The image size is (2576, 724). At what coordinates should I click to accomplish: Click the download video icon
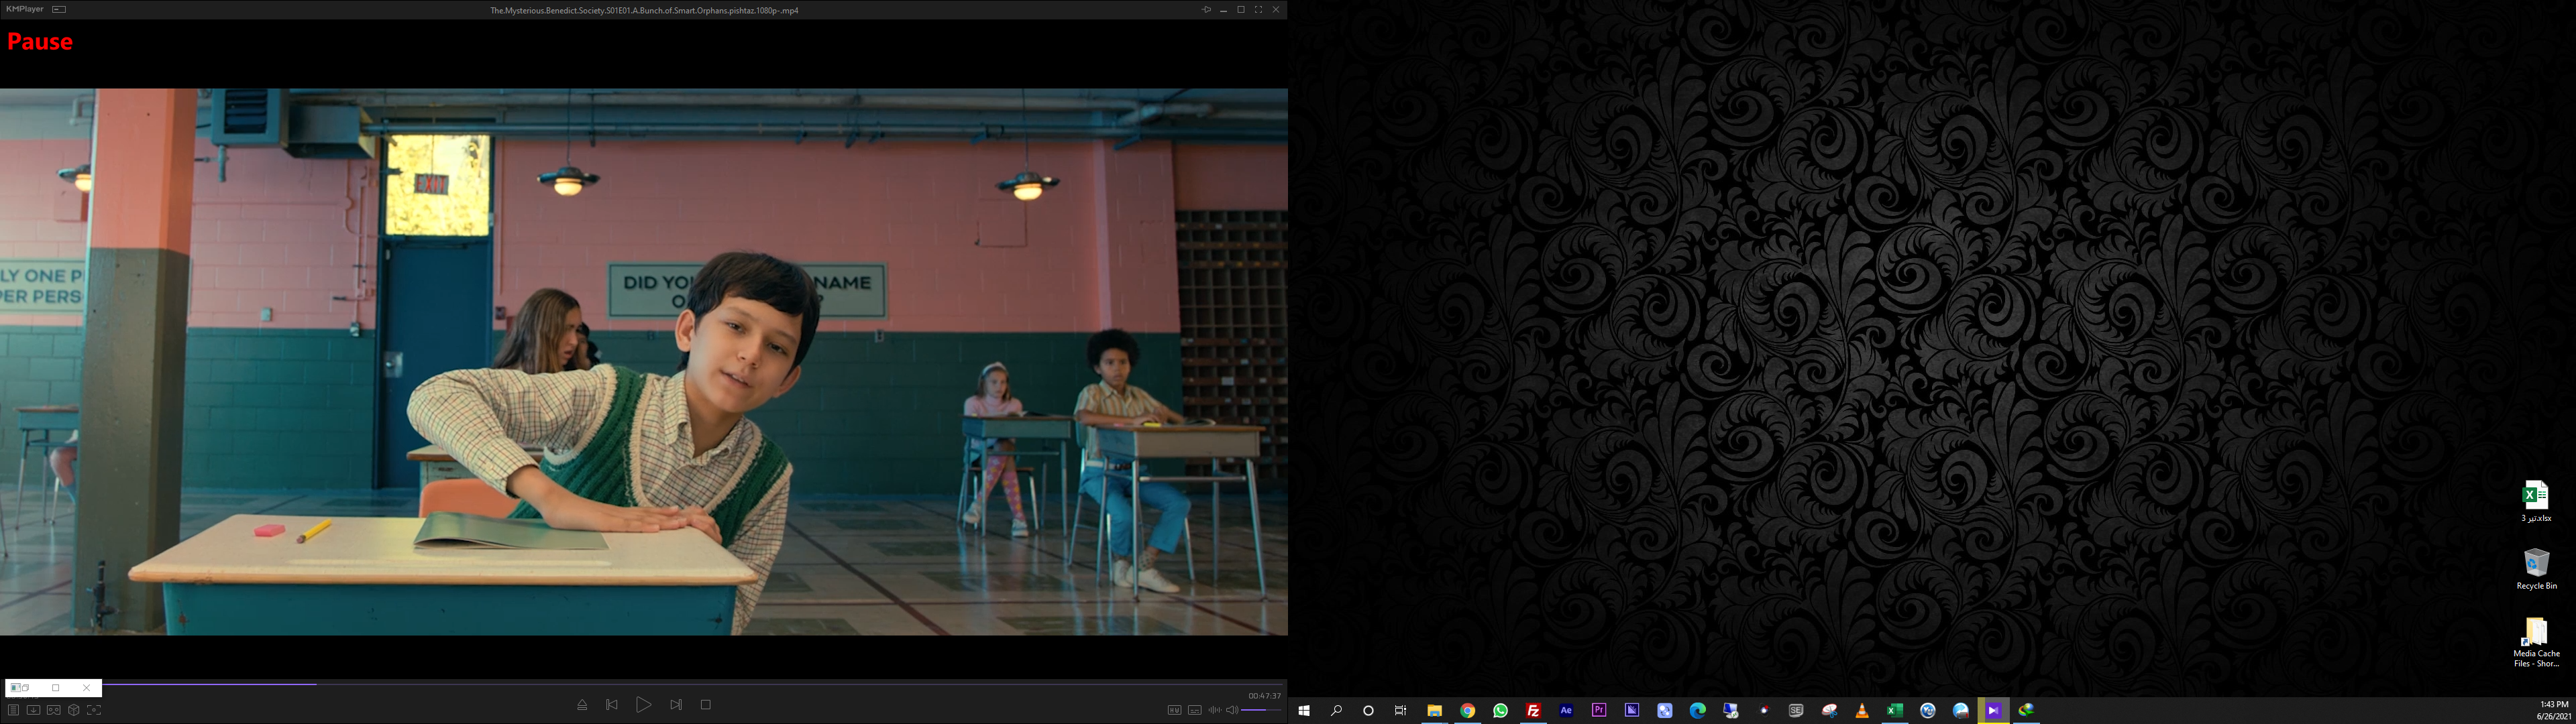33,710
